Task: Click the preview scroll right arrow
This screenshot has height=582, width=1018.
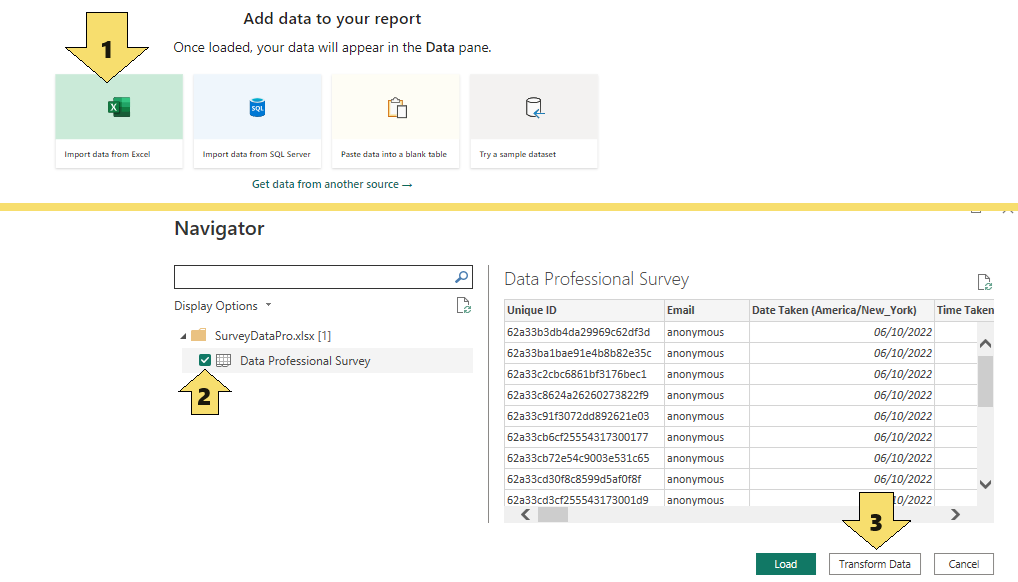Action: click(x=955, y=514)
